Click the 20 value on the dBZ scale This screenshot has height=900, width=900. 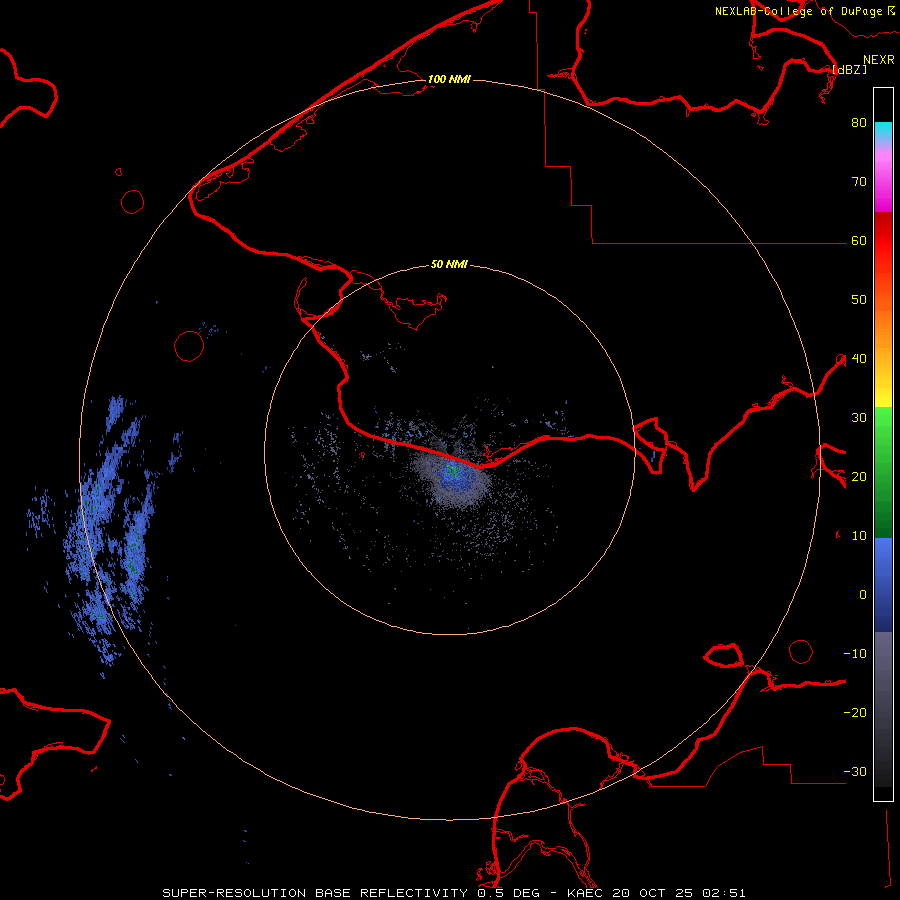[859, 477]
